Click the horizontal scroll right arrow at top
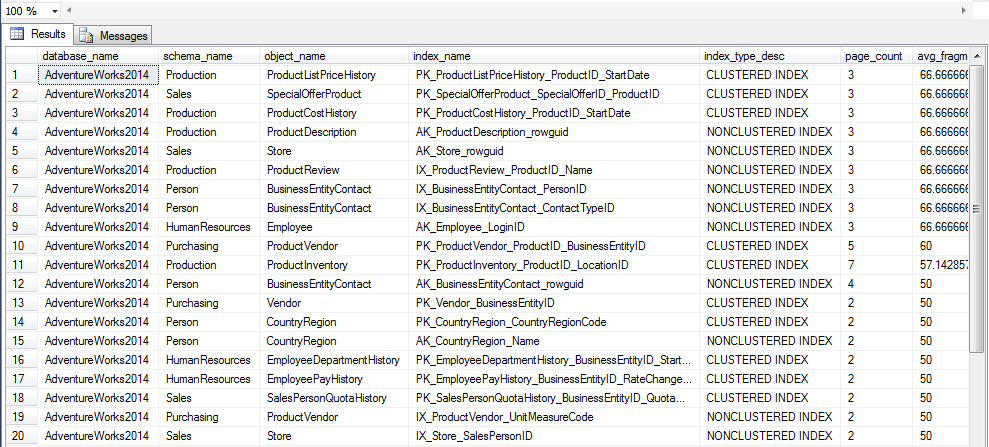The width and height of the screenshot is (989, 447). click(x=963, y=11)
